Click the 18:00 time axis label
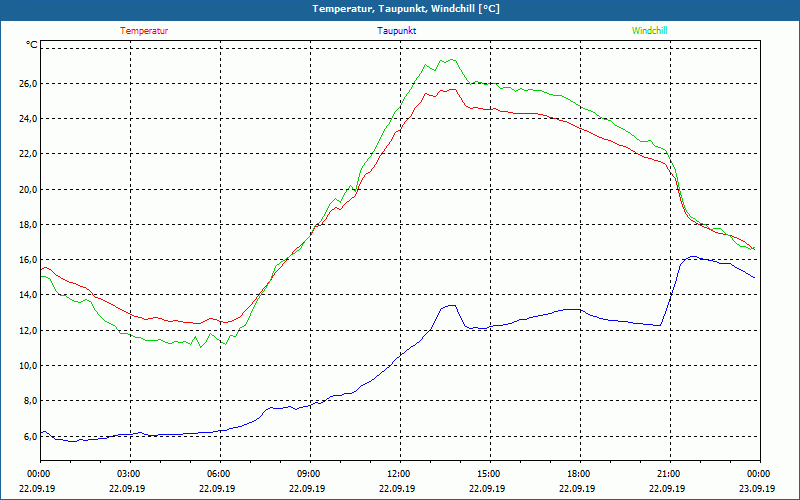 tap(580, 474)
